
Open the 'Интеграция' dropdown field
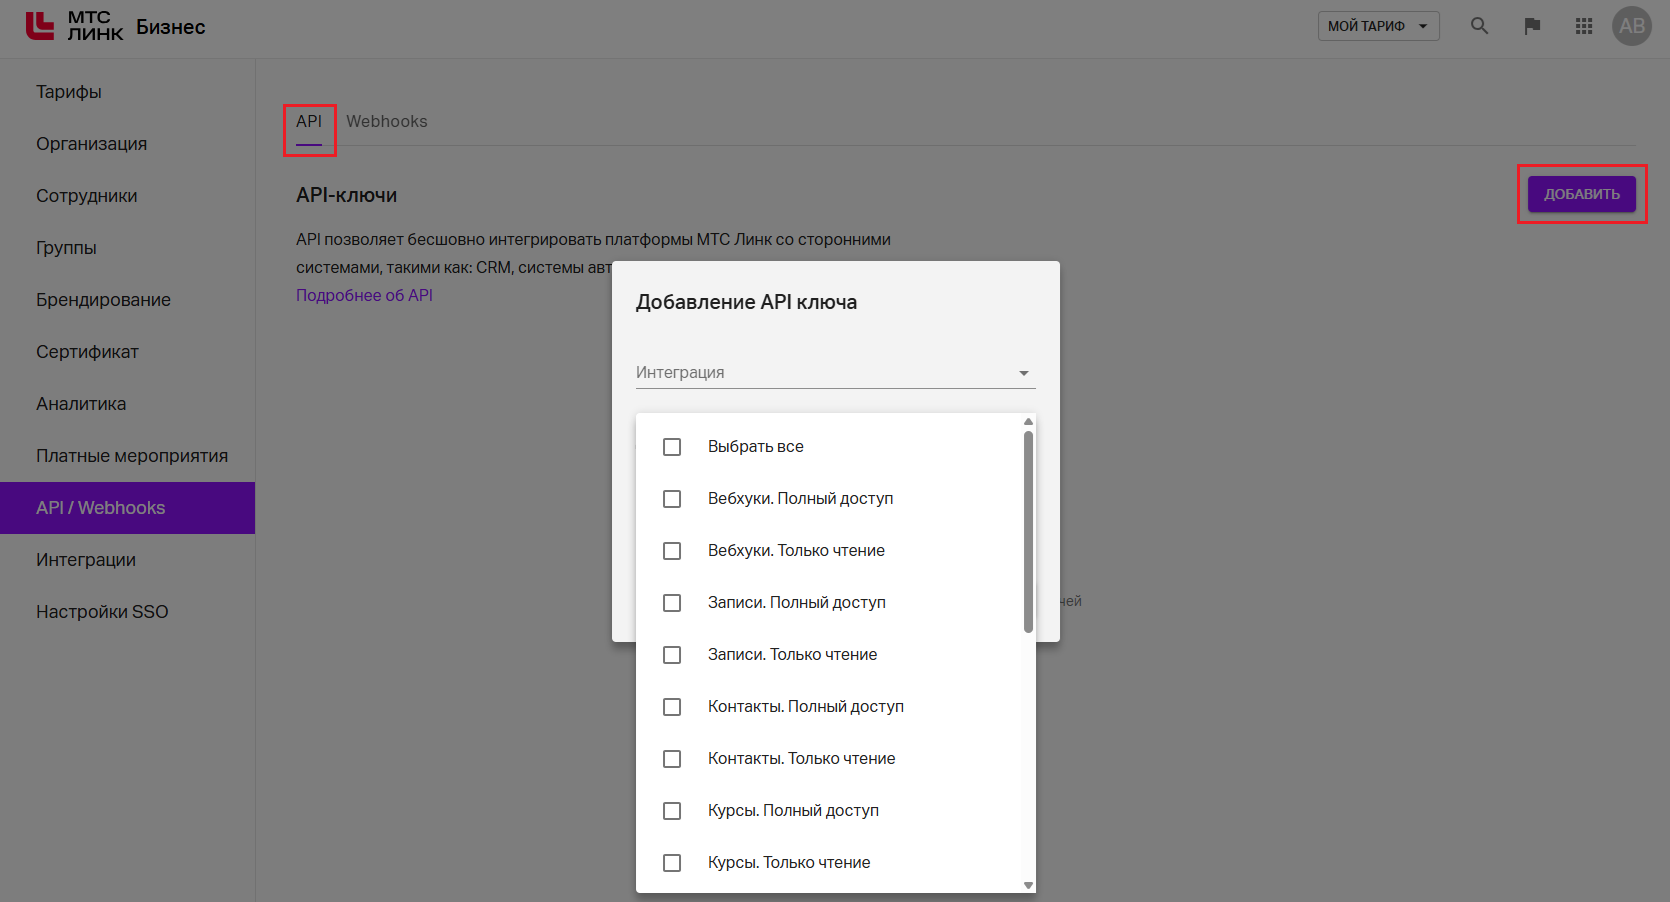tap(835, 373)
